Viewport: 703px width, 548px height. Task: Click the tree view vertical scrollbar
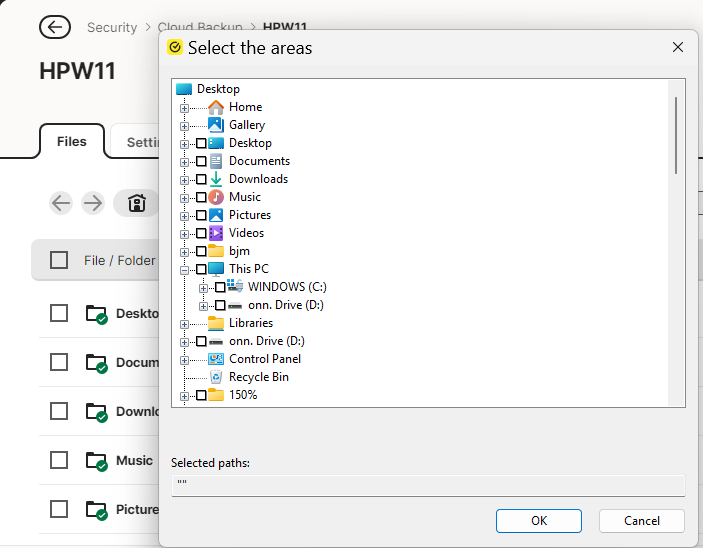pyautogui.click(x=676, y=135)
